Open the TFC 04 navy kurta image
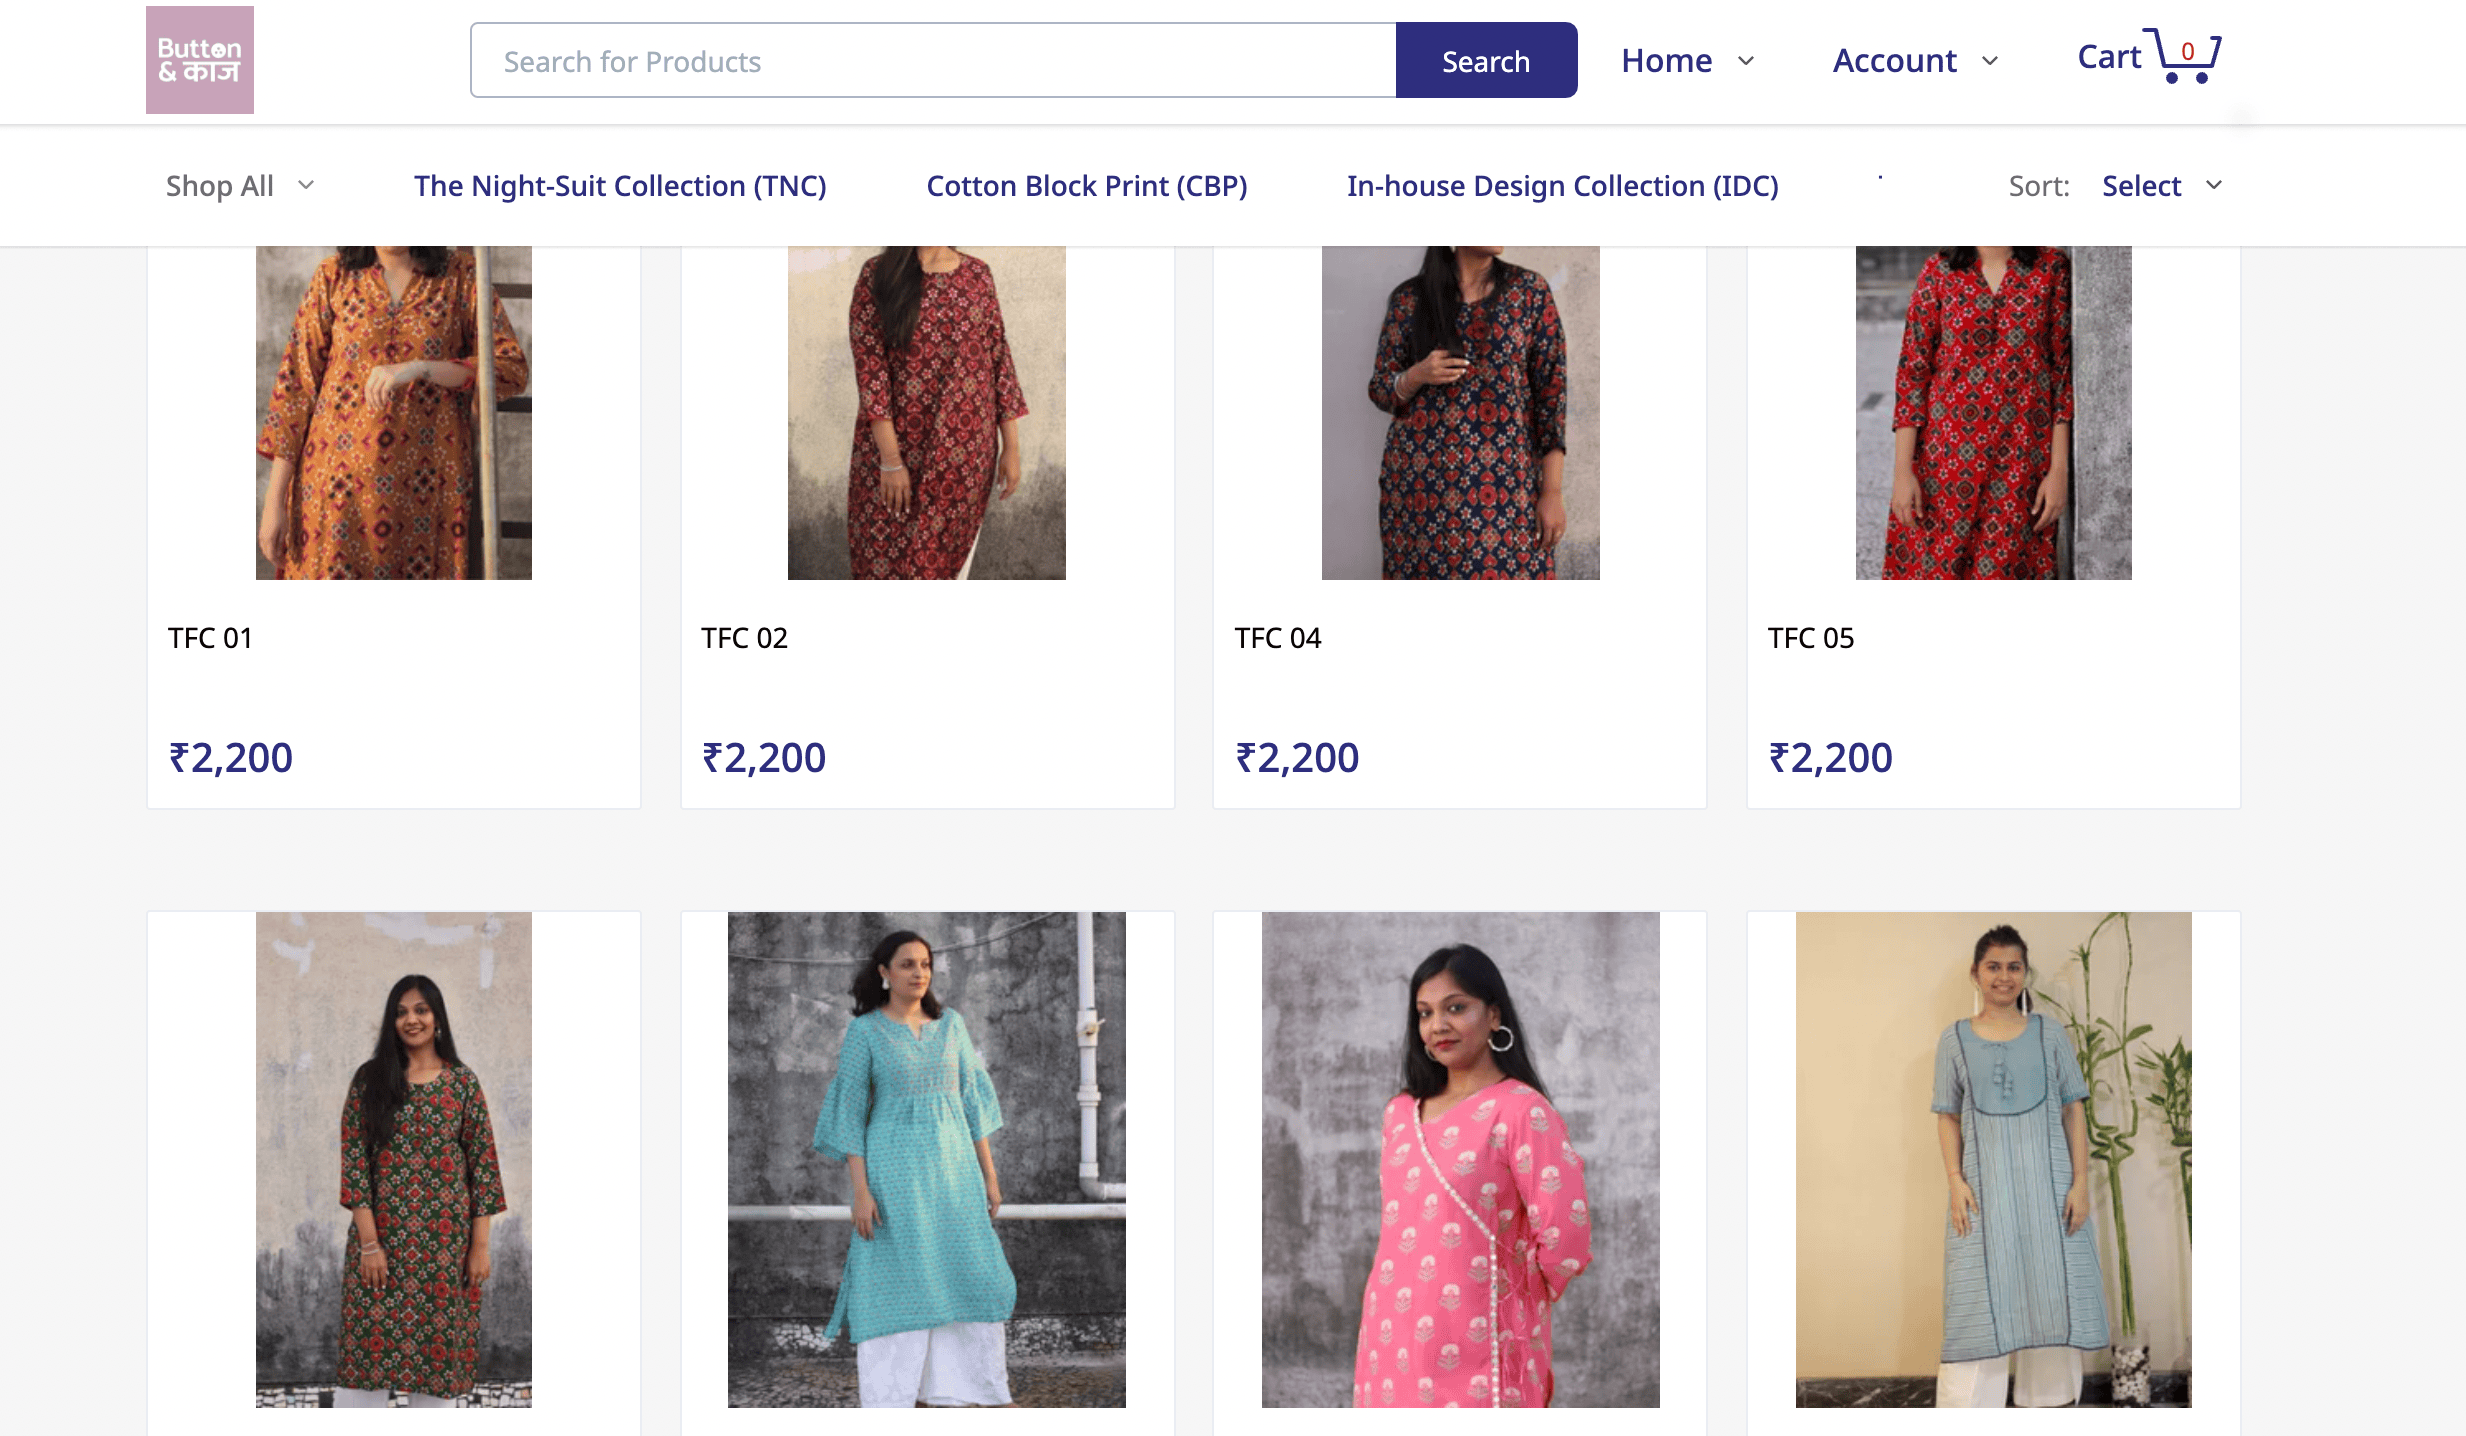2466x1436 pixels. (x=1461, y=413)
